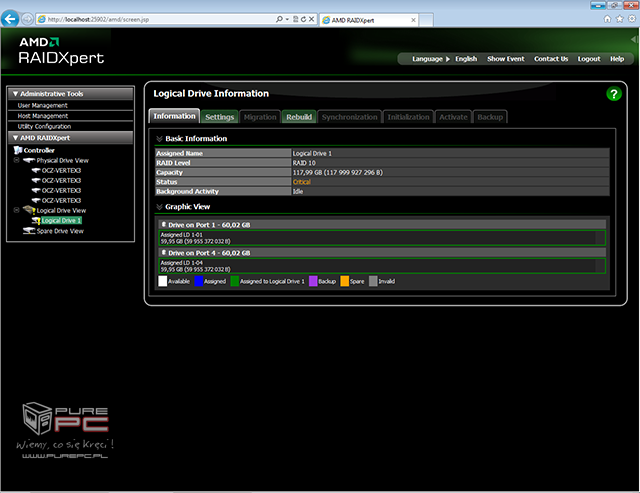Image resolution: width=640 pixels, height=493 pixels.
Task: Switch to the Settings tab
Action: pos(220,117)
